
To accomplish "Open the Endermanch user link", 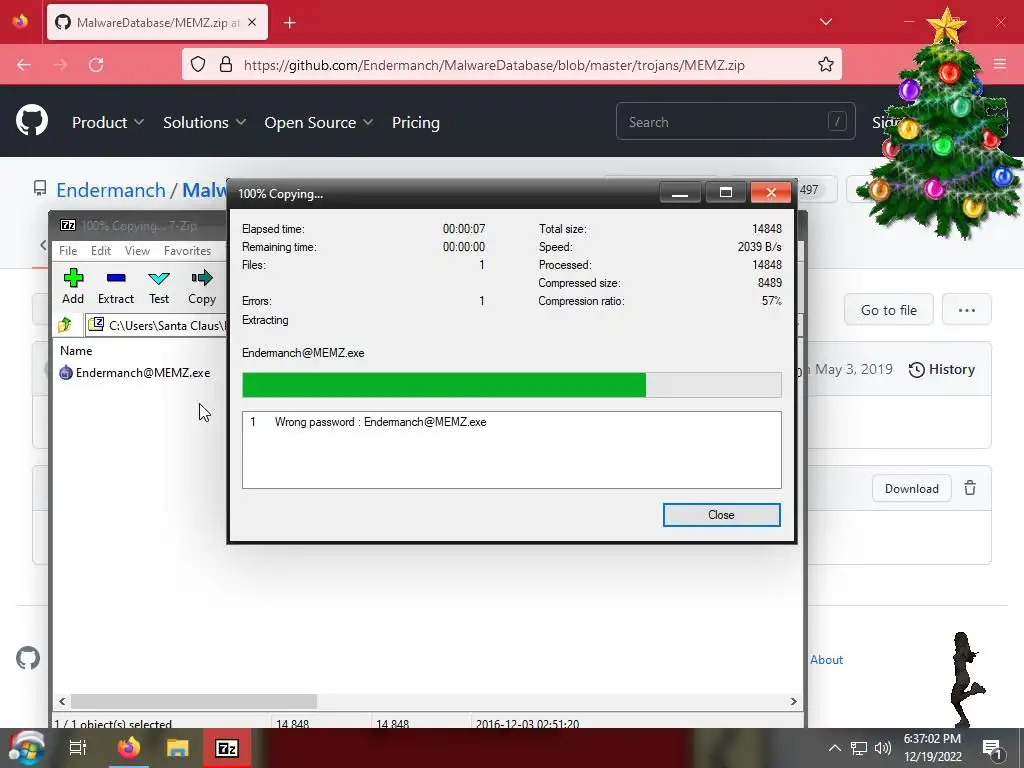I will pyautogui.click(x=111, y=190).
